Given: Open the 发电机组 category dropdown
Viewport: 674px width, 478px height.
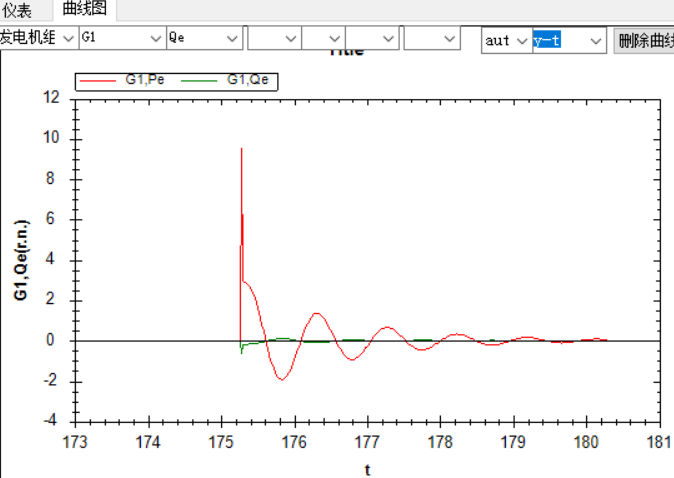Looking at the screenshot, I should point(38,38).
